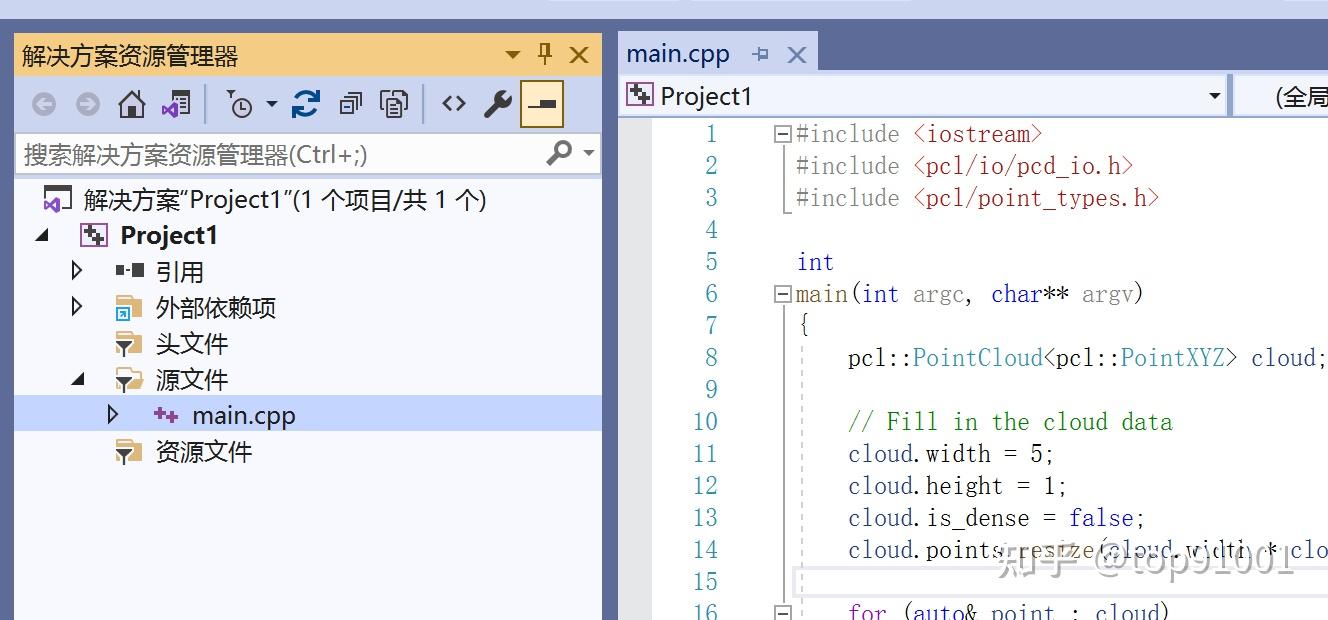Collapse All items in Solution Explorer

(x=350, y=102)
